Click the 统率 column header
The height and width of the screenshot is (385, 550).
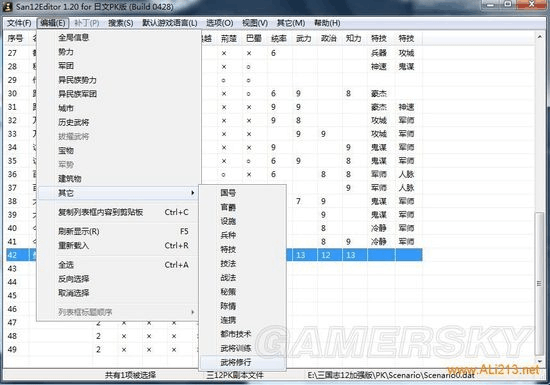pos(280,38)
